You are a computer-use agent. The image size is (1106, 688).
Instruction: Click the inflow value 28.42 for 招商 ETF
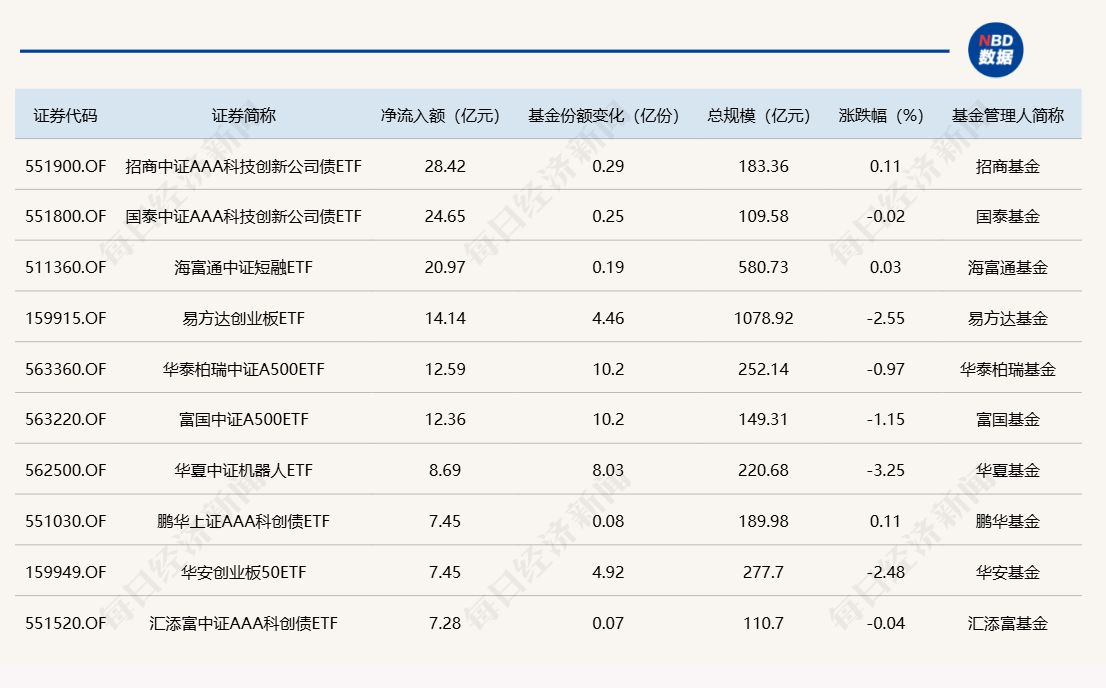coord(447,165)
